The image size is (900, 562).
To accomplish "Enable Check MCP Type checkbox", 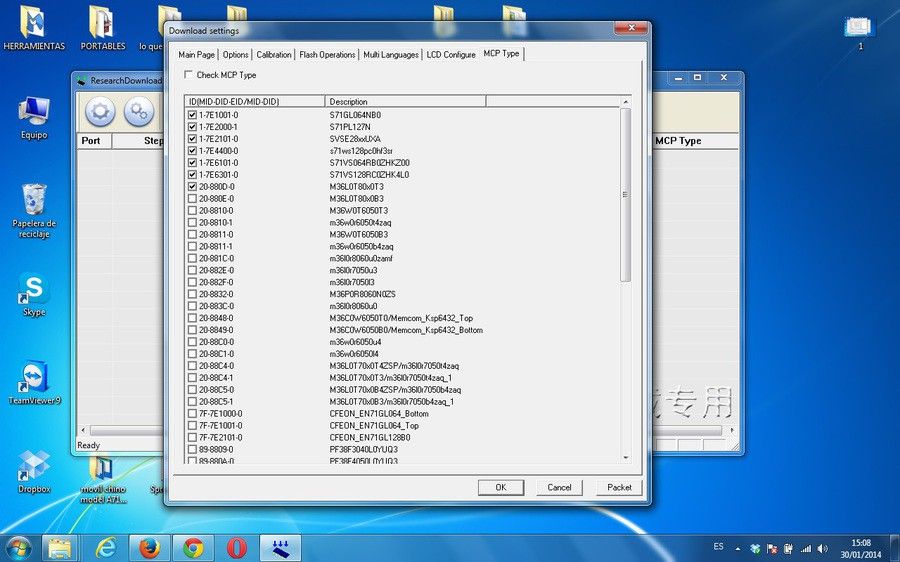I will click(x=188, y=75).
